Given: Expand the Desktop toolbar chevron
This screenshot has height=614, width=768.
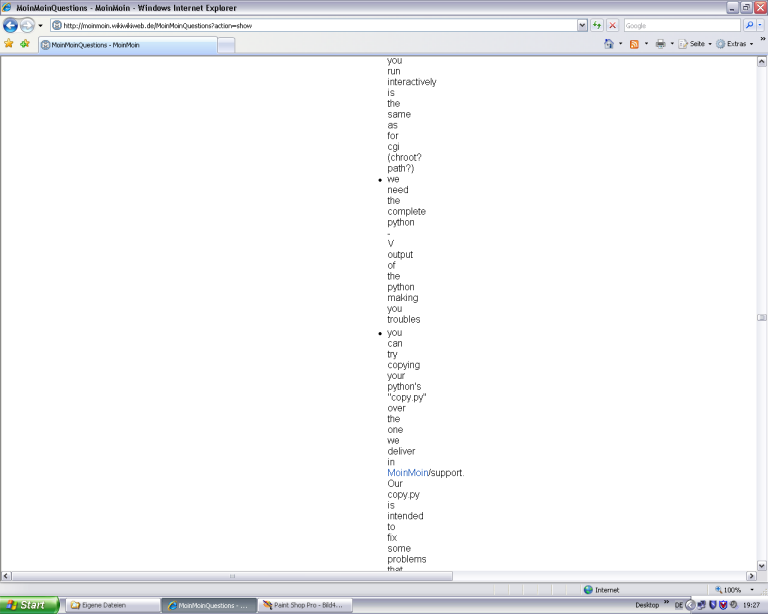Looking at the screenshot, I should pyautogui.click(x=666, y=602).
